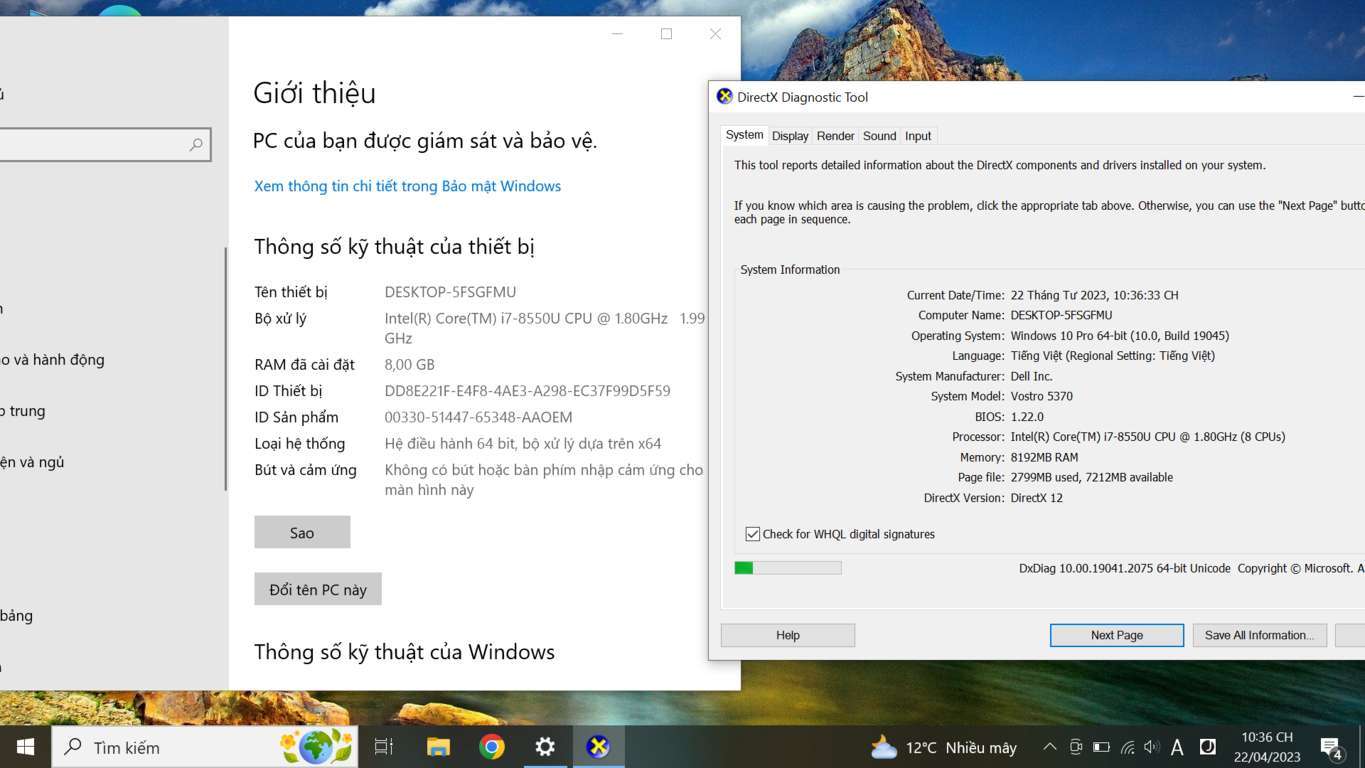The width and height of the screenshot is (1365, 768).
Task: Click the System Manufacturer value Dell Inc.
Action: click(x=1031, y=376)
